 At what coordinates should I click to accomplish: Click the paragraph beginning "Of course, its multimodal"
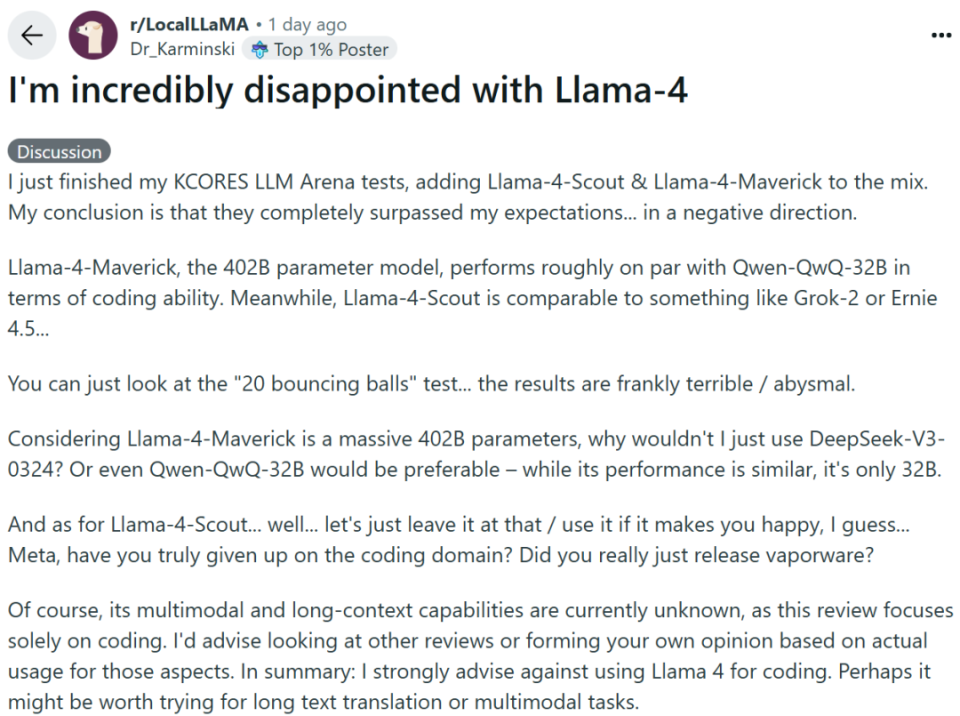pos(480,640)
